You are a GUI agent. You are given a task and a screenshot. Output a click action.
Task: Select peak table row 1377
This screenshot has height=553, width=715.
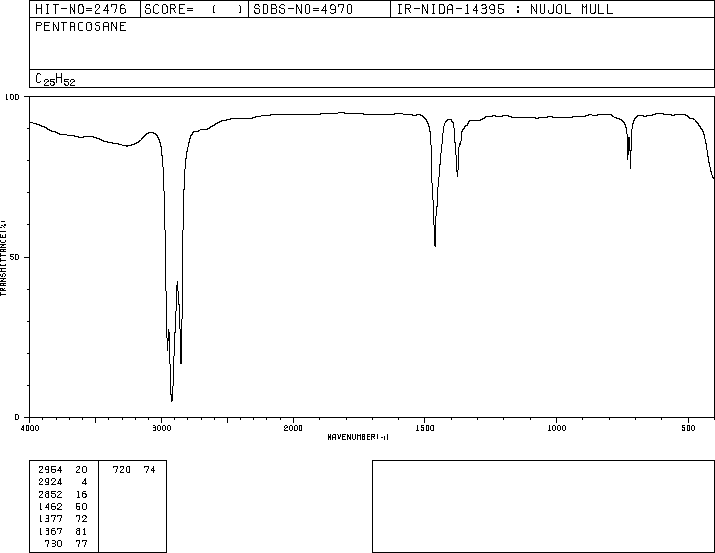coord(63,519)
